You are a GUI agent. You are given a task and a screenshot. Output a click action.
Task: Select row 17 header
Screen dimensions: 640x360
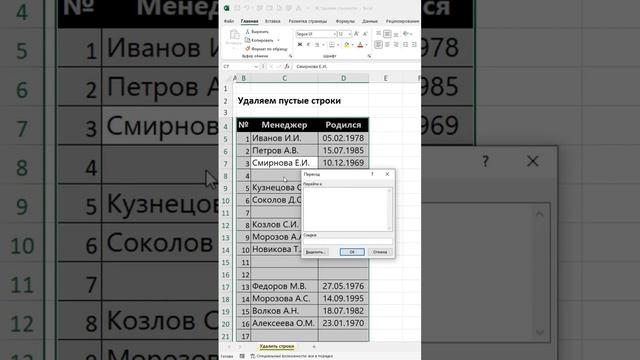pos(226,287)
